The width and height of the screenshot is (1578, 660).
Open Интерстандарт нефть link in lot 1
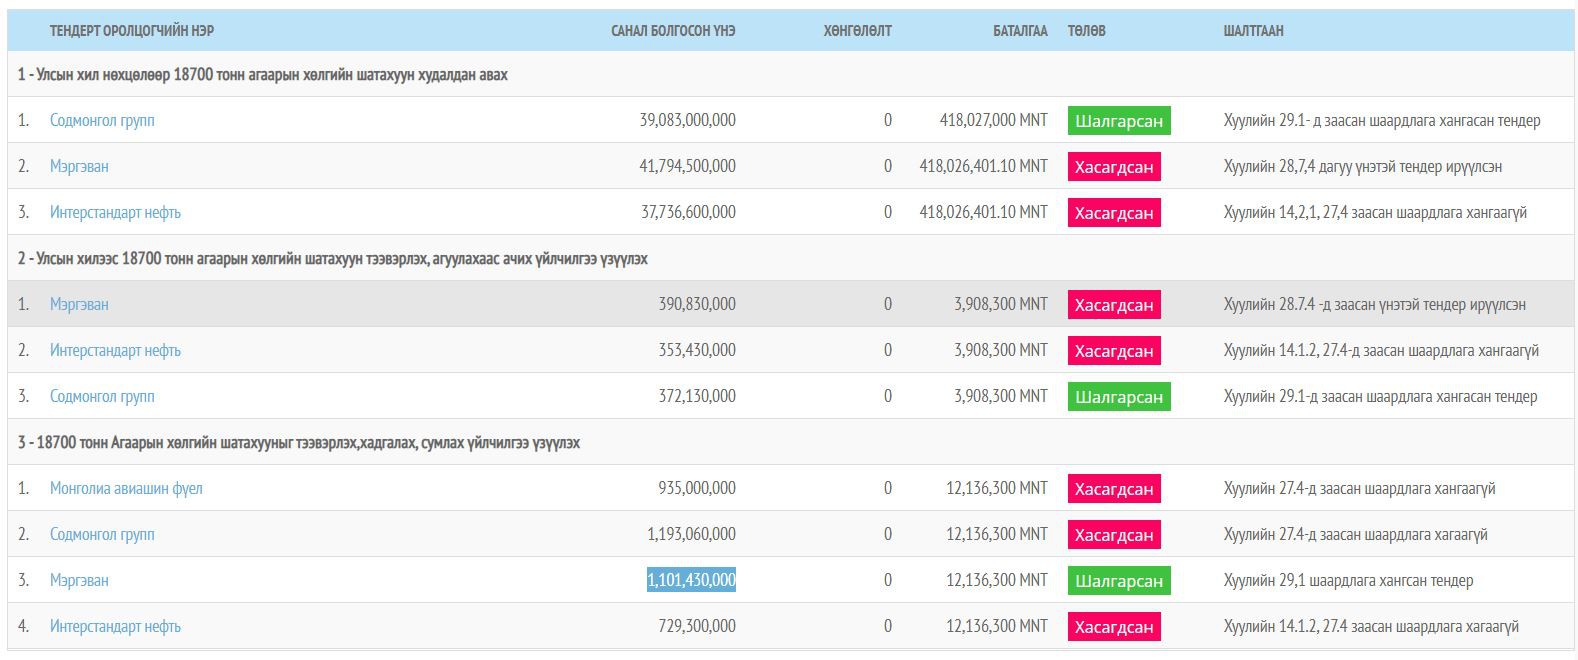click(x=115, y=212)
